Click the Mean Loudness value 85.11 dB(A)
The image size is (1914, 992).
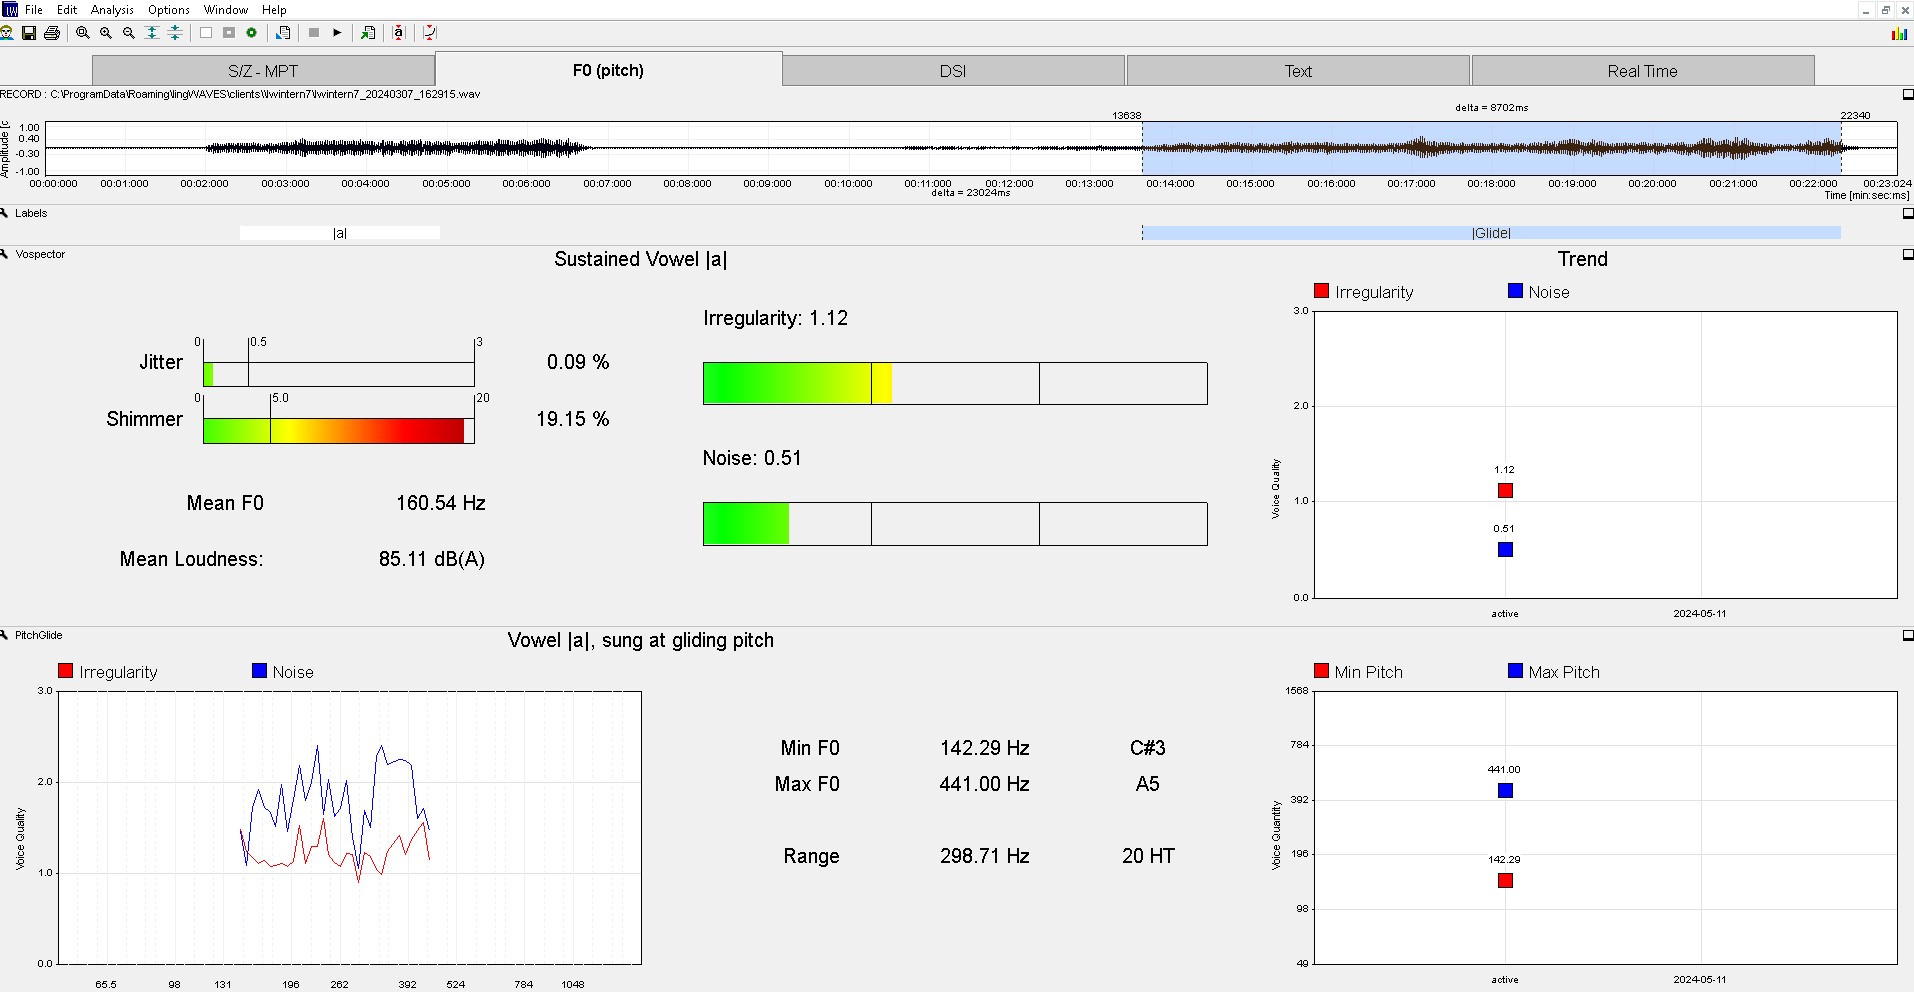(432, 559)
